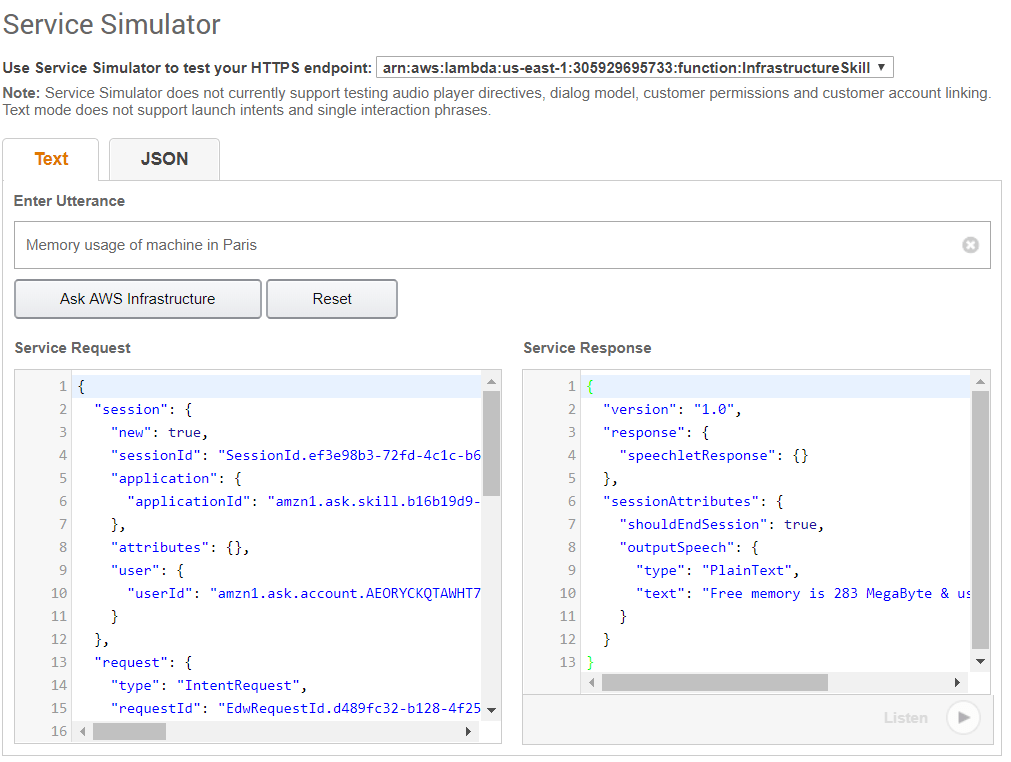The image size is (1011, 762).
Task: Click the Ask AWS Infrastructure button
Action: click(138, 299)
